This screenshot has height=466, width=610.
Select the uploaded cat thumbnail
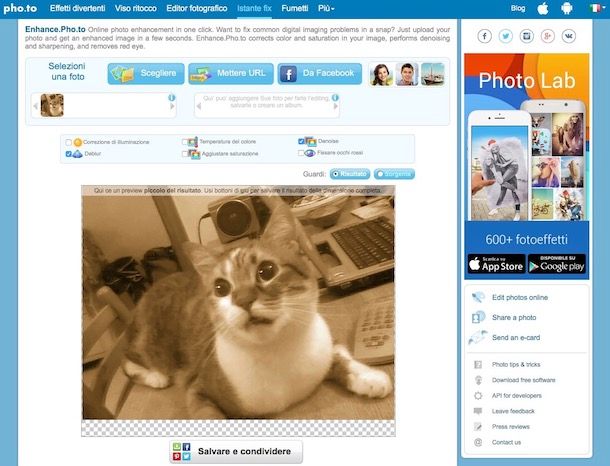click(x=52, y=105)
